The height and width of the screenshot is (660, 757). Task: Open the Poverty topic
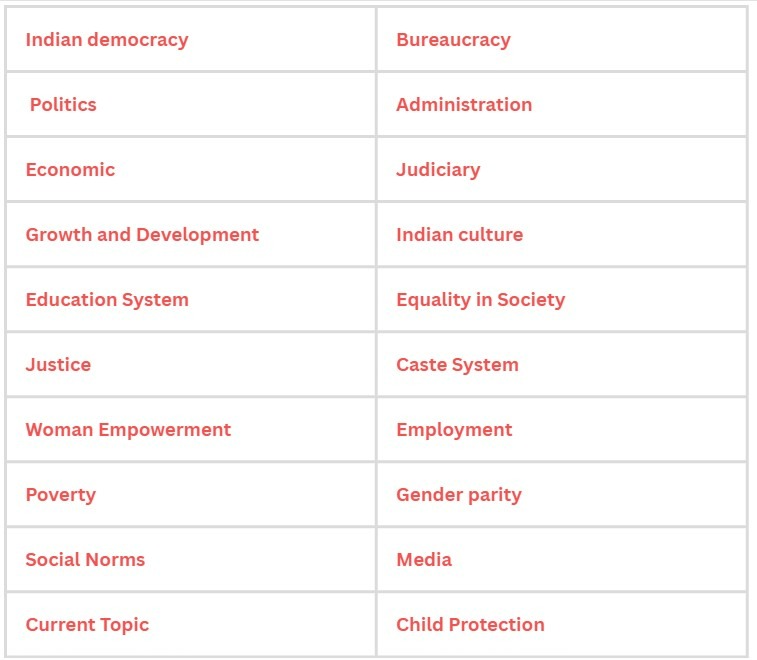61,495
